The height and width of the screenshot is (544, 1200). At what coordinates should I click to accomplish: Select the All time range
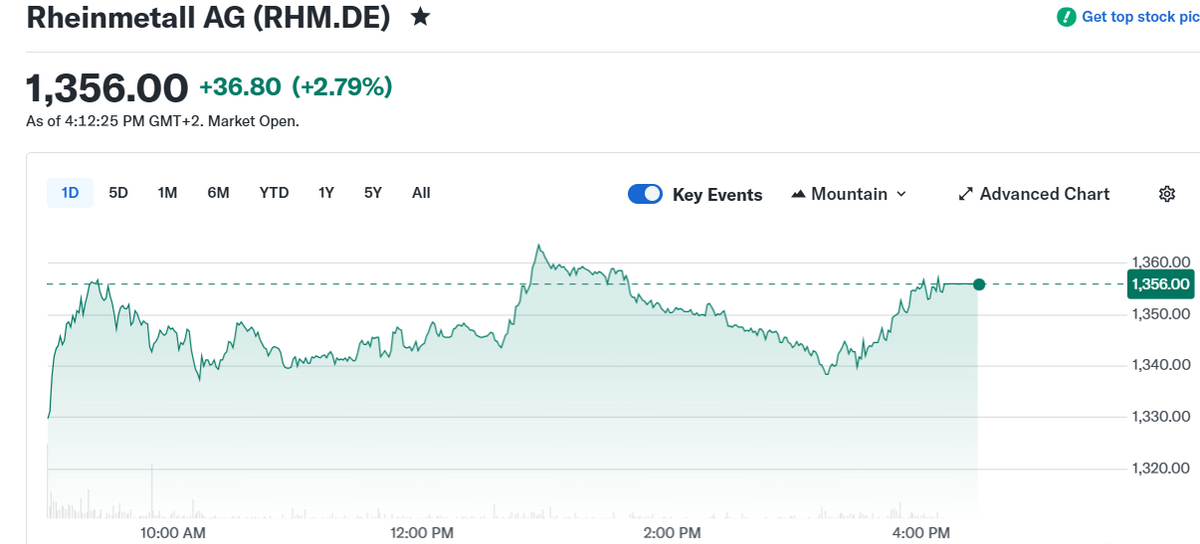[x=421, y=193]
